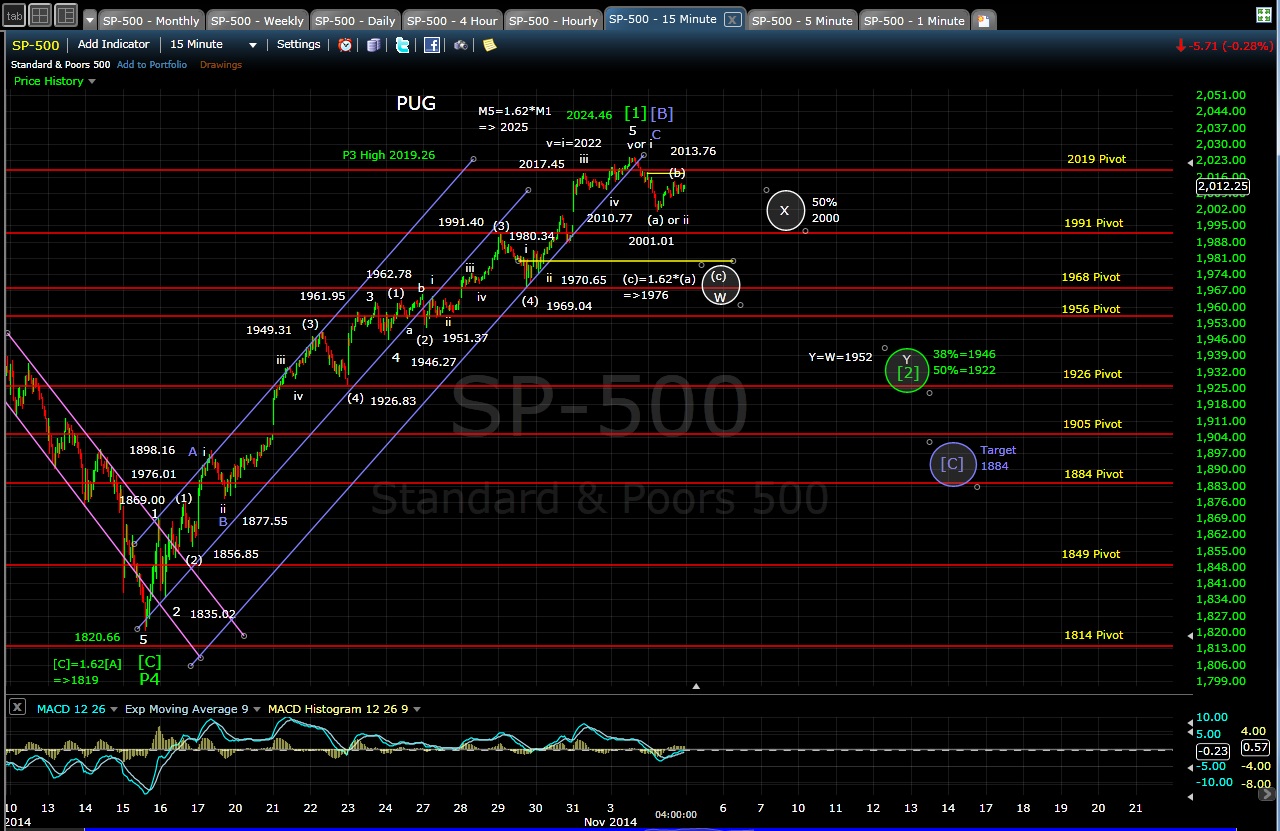The image size is (1280, 831).
Task: Click the '1968 Pivot' line label
Action: point(1091,277)
